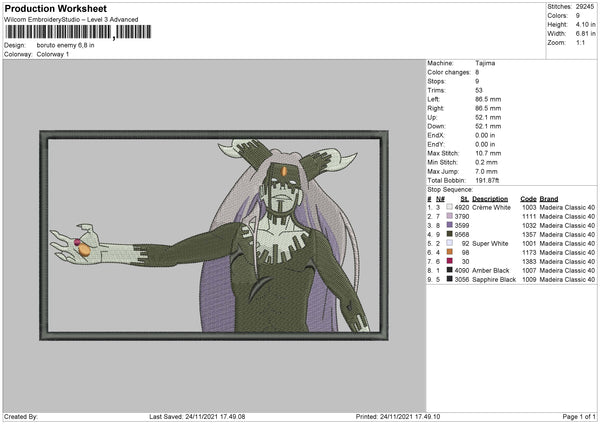Click the orange swatch in row 6

tap(449, 252)
